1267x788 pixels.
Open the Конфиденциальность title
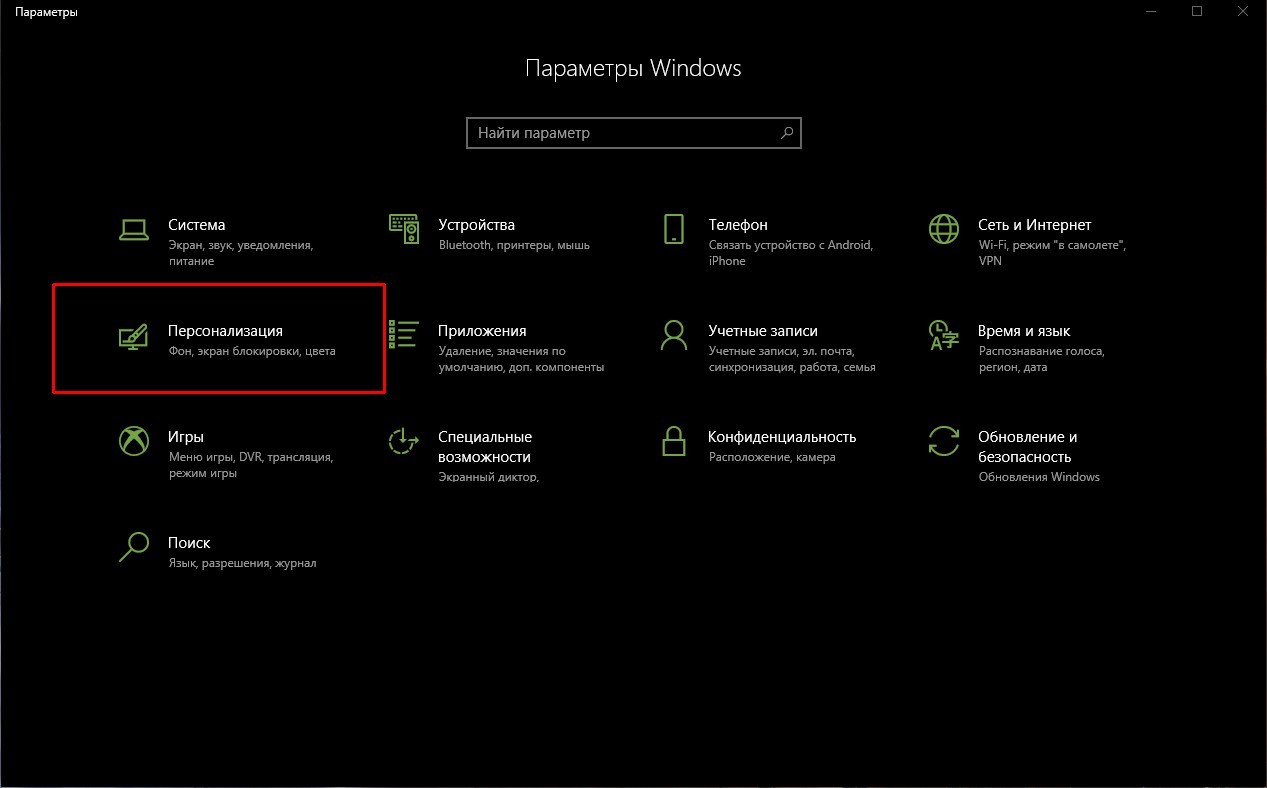pos(782,437)
